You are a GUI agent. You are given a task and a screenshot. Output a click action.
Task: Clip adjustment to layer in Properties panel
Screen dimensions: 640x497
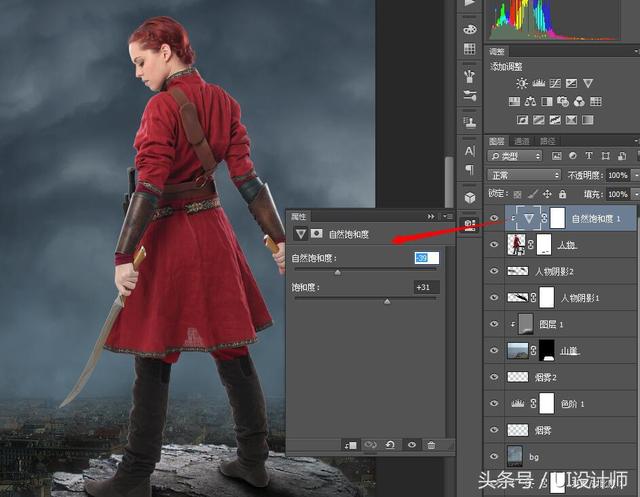(350, 445)
